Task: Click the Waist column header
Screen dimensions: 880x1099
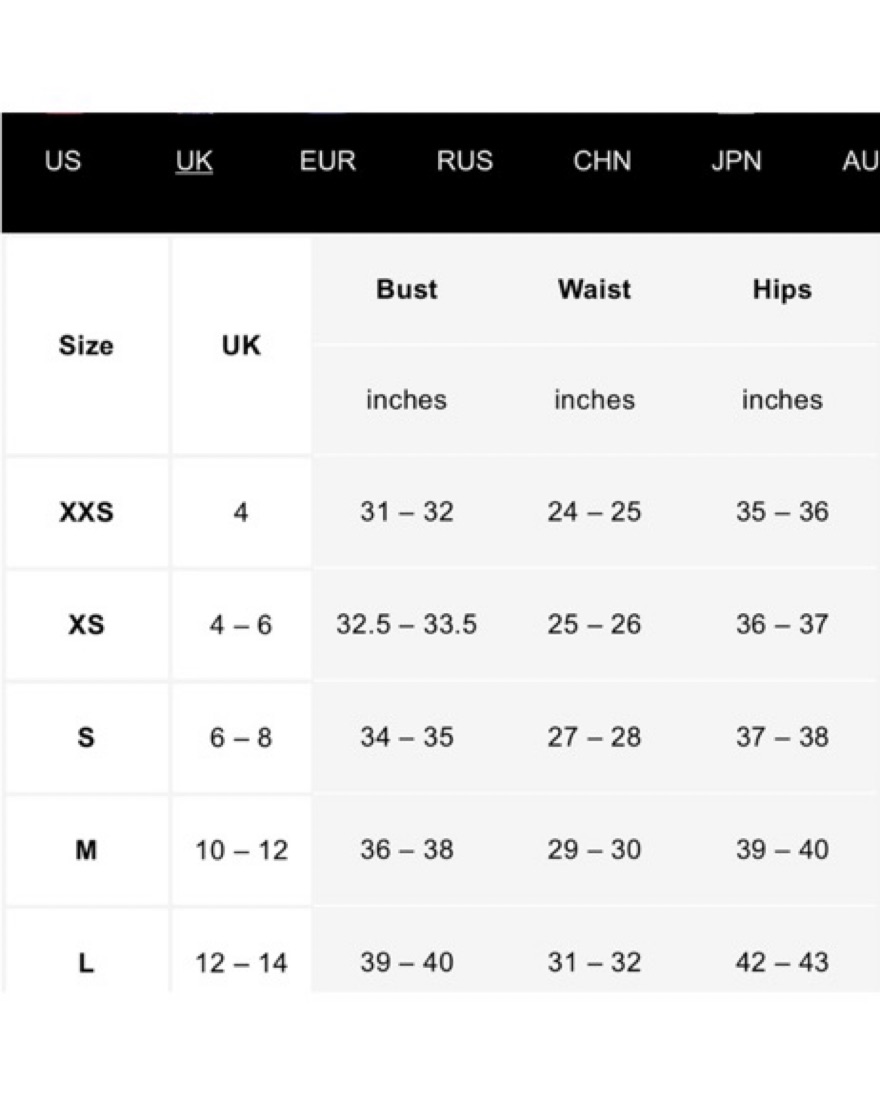Action: (x=594, y=289)
